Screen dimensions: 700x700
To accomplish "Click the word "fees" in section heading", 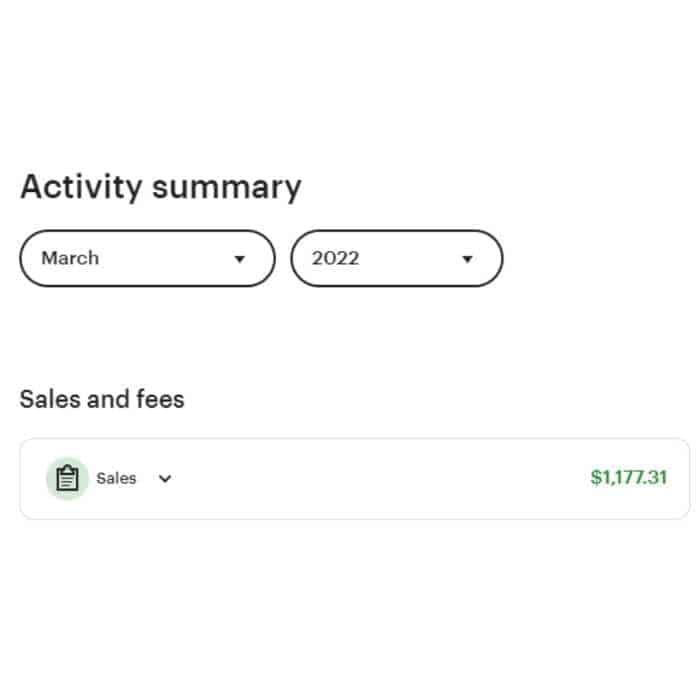I will (161, 399).
